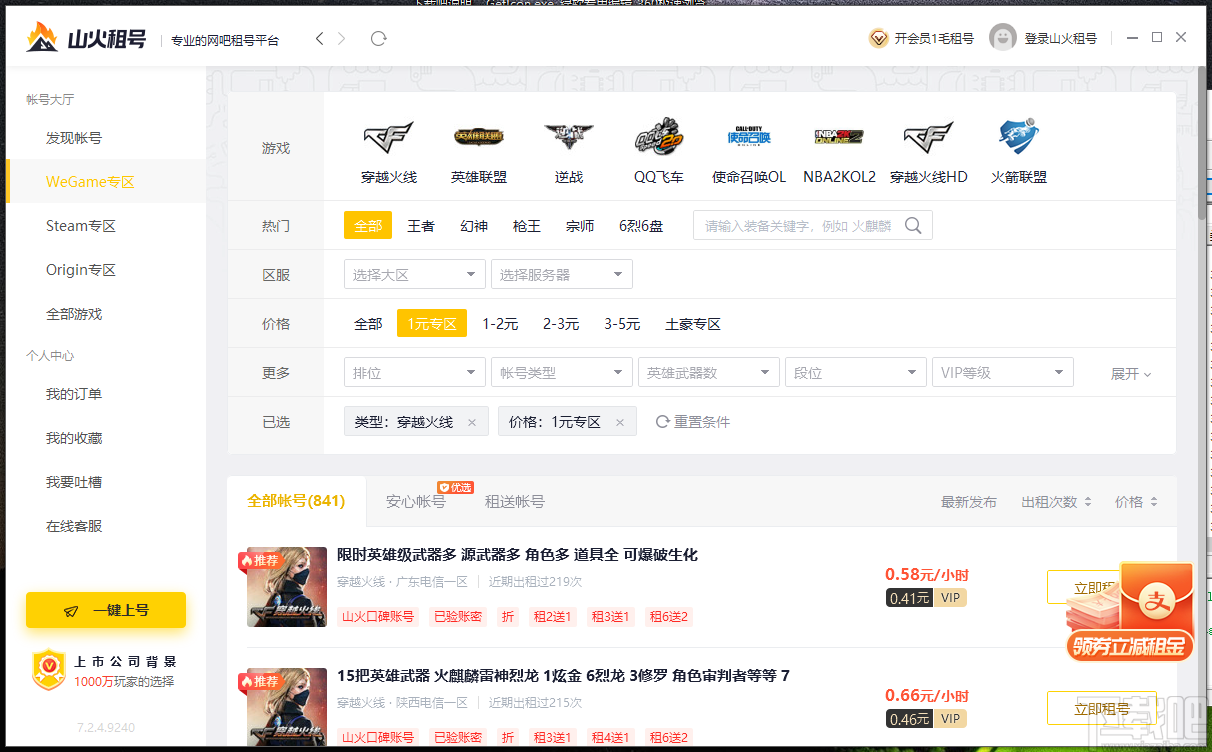Select the 穿越火线 game icon
The width and height of the screenshot is (1212, 752).
tap(388, 138)
